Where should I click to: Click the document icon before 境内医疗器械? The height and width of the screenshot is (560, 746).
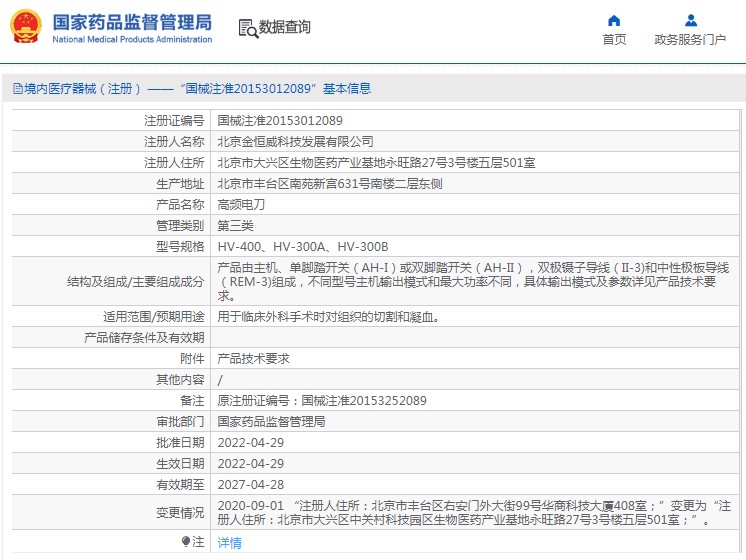click(x=17, y=89)
